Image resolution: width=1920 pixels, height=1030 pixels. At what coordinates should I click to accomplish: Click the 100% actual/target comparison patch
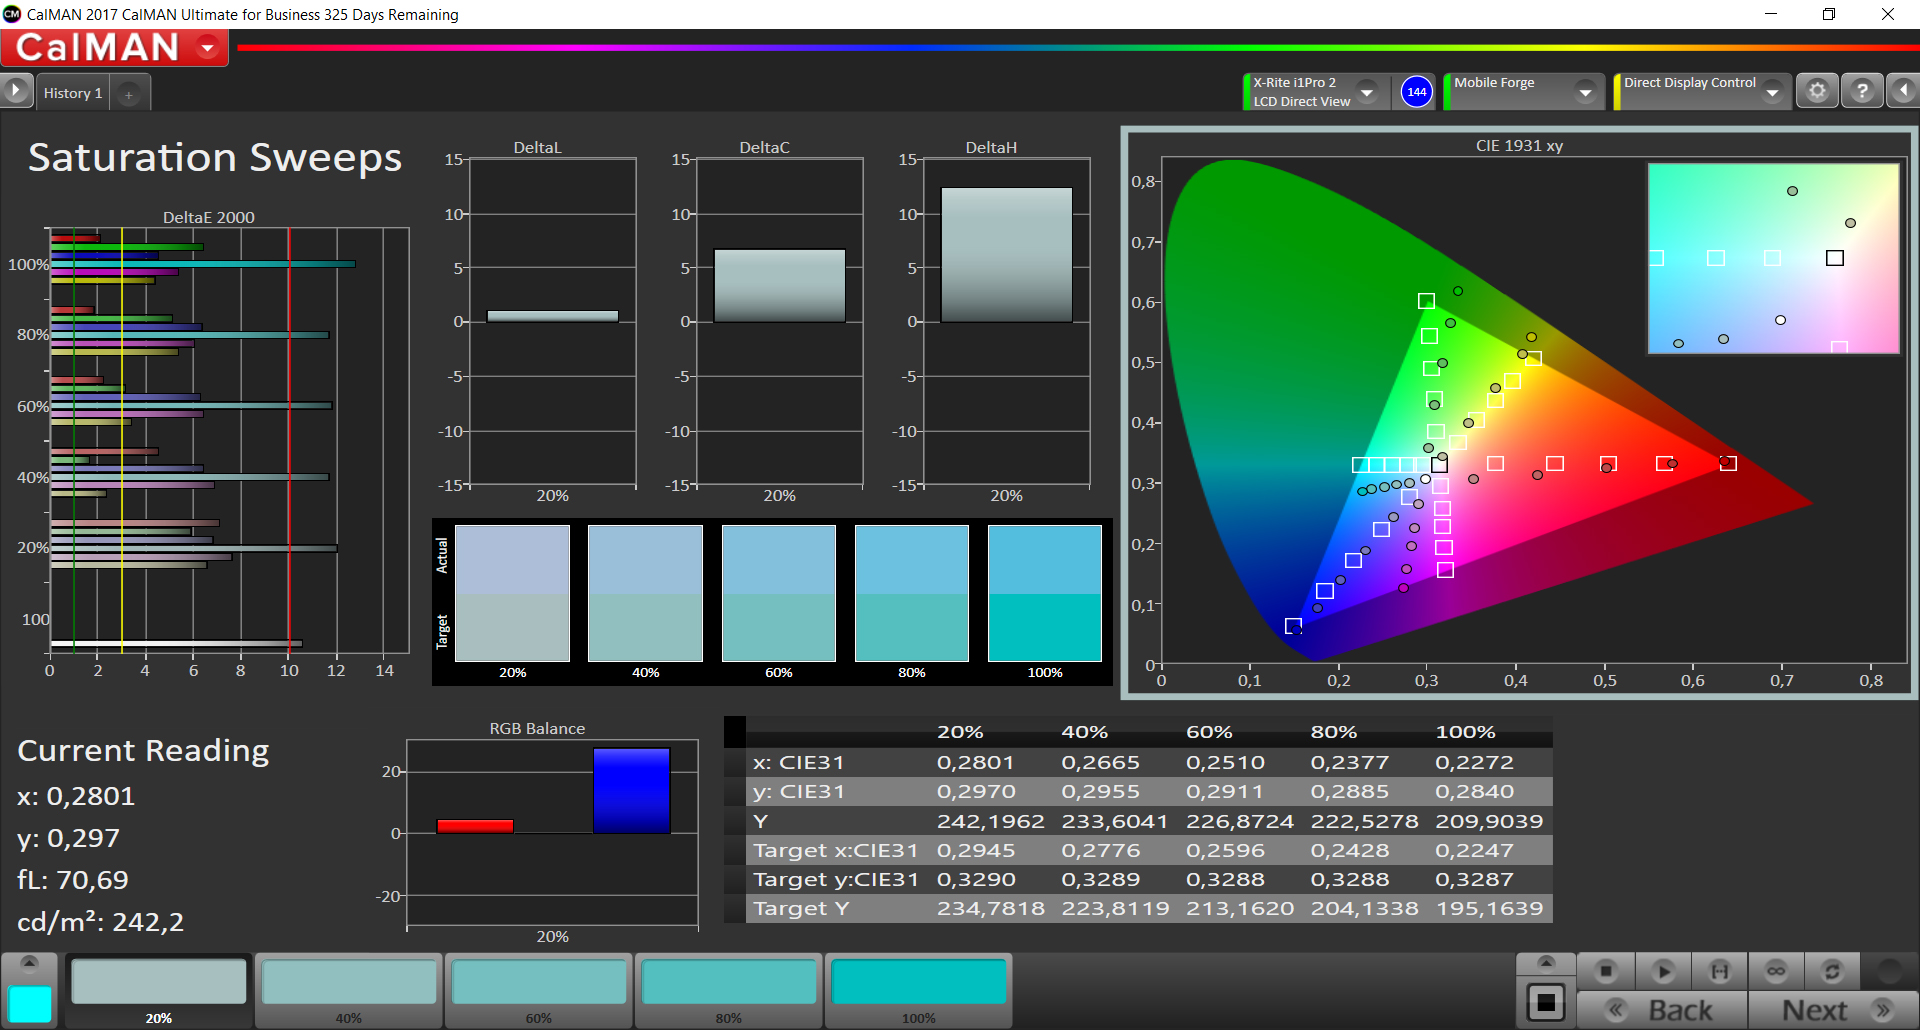[x=1045, y=593]
